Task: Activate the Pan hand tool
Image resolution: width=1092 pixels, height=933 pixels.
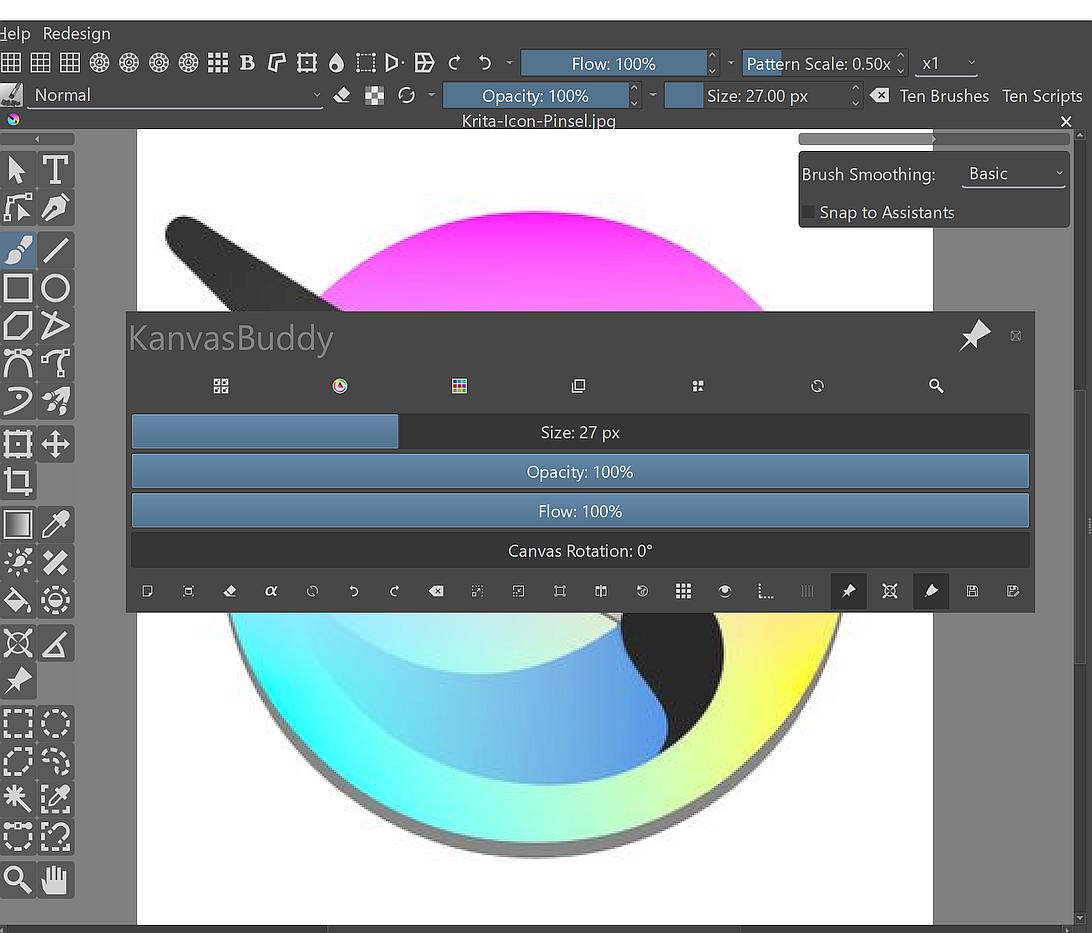Action: [56, 880]
